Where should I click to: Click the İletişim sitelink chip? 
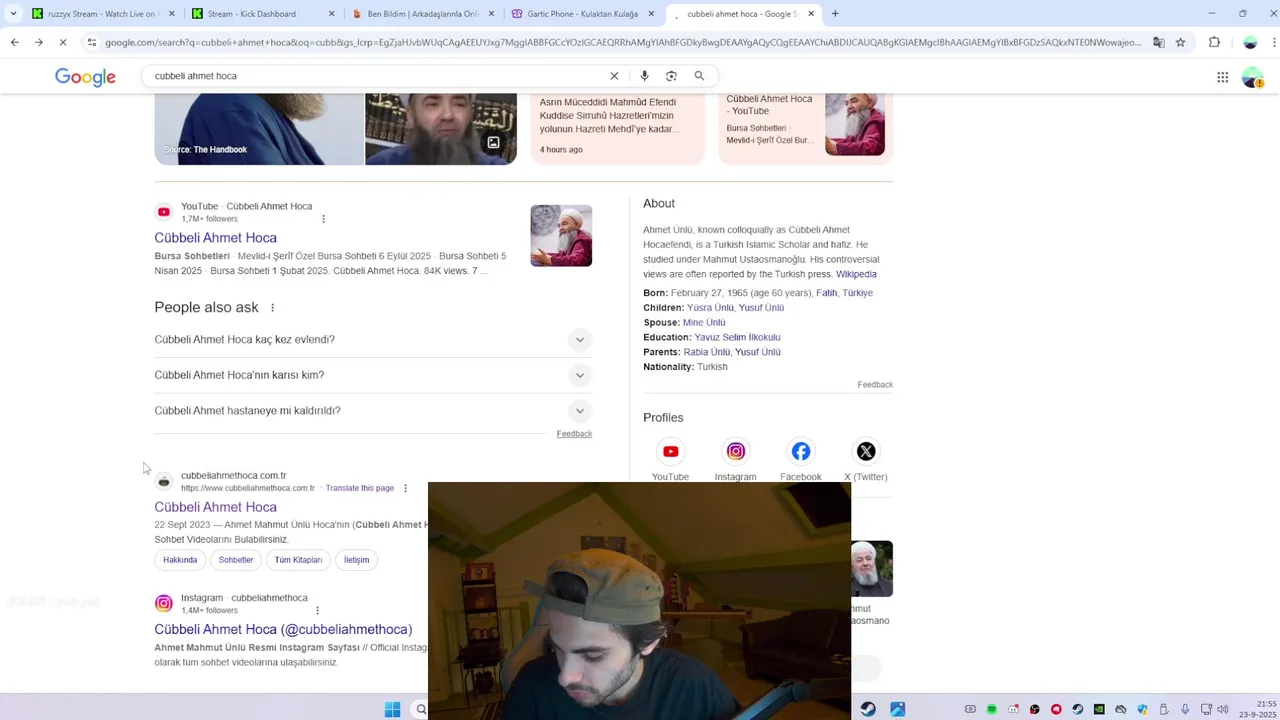pyautogui.click(x=356, y=560)
